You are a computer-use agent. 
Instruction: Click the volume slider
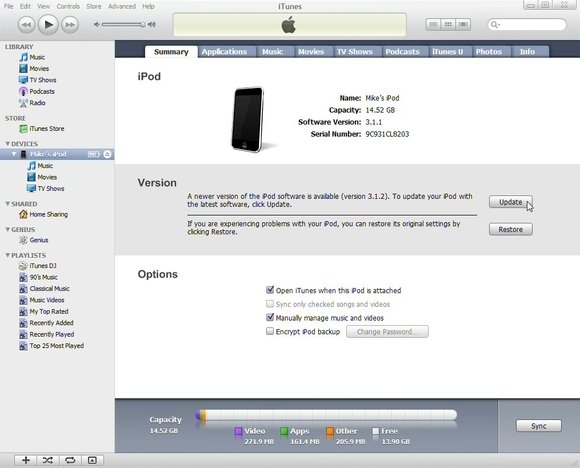click(123, 24)
